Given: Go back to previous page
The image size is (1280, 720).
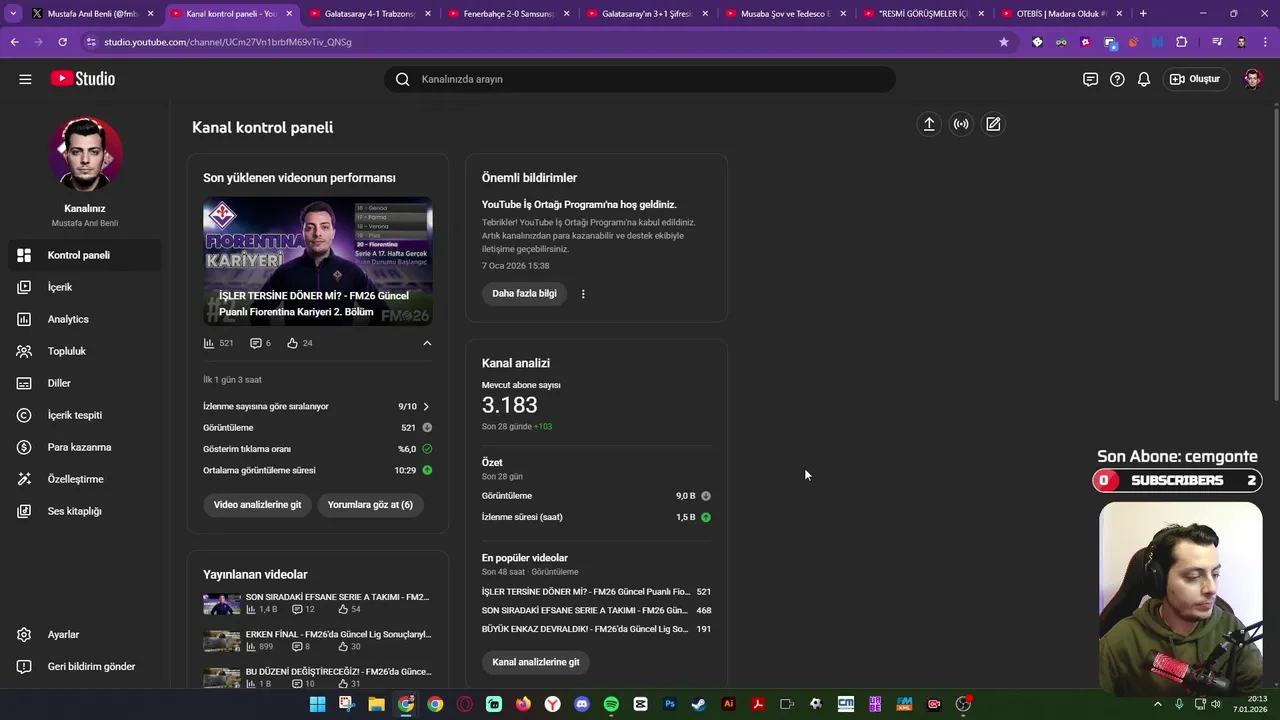Looking at the screenshot, I should click(14, 42).
